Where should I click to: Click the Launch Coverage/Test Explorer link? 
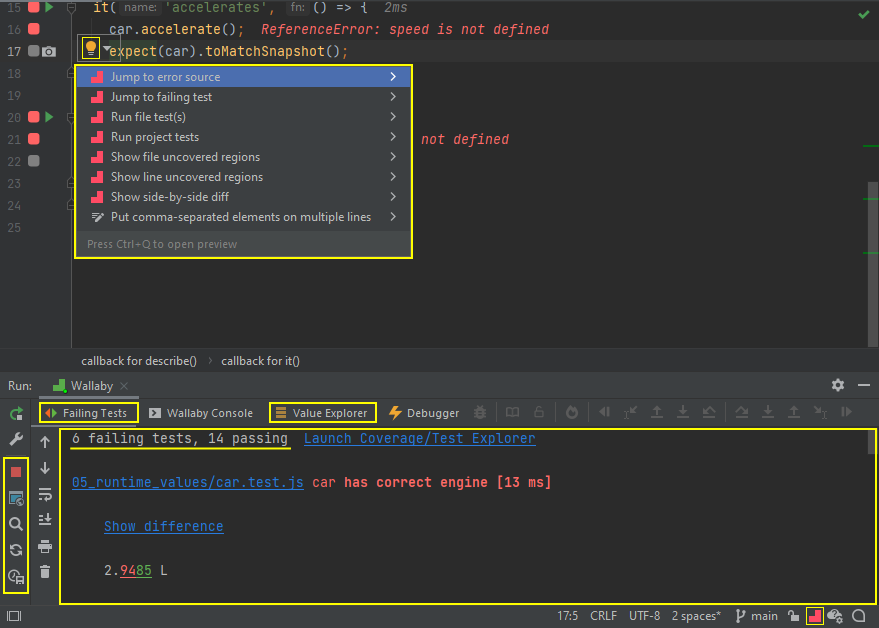[x=420, y=438]
